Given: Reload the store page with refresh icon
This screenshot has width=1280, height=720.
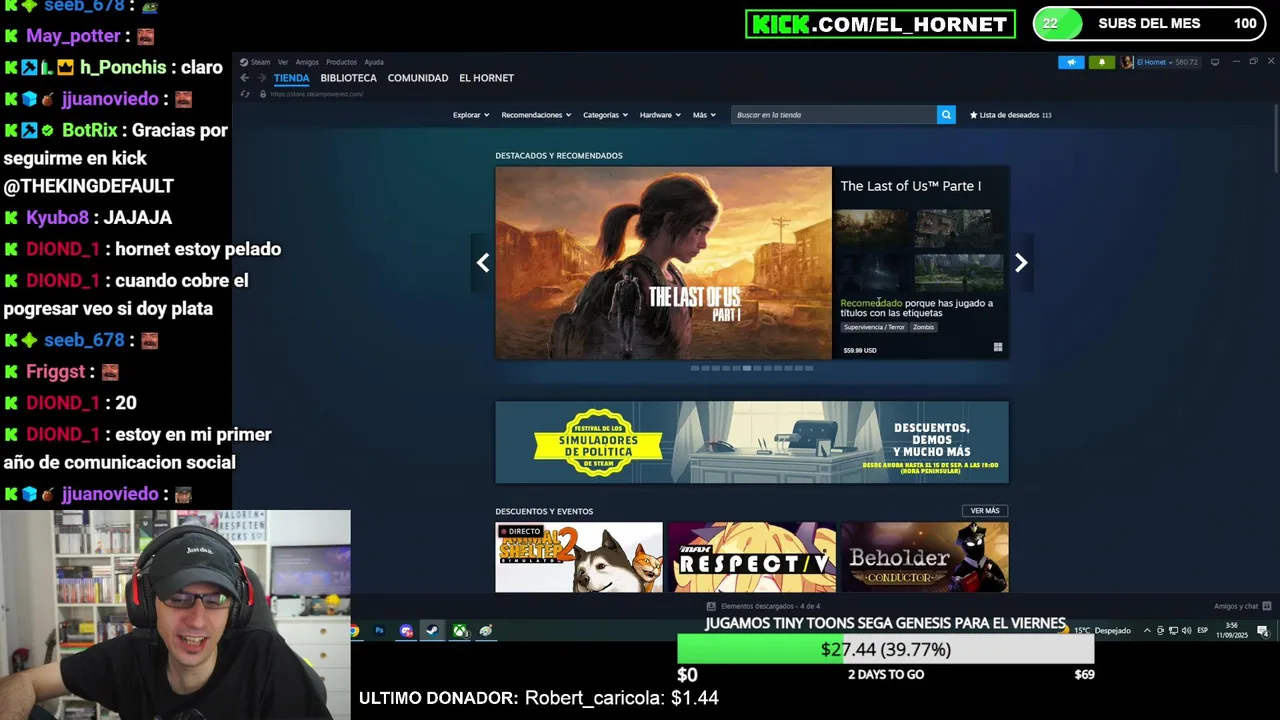Looking at the screenshot, I should point(245,94).
